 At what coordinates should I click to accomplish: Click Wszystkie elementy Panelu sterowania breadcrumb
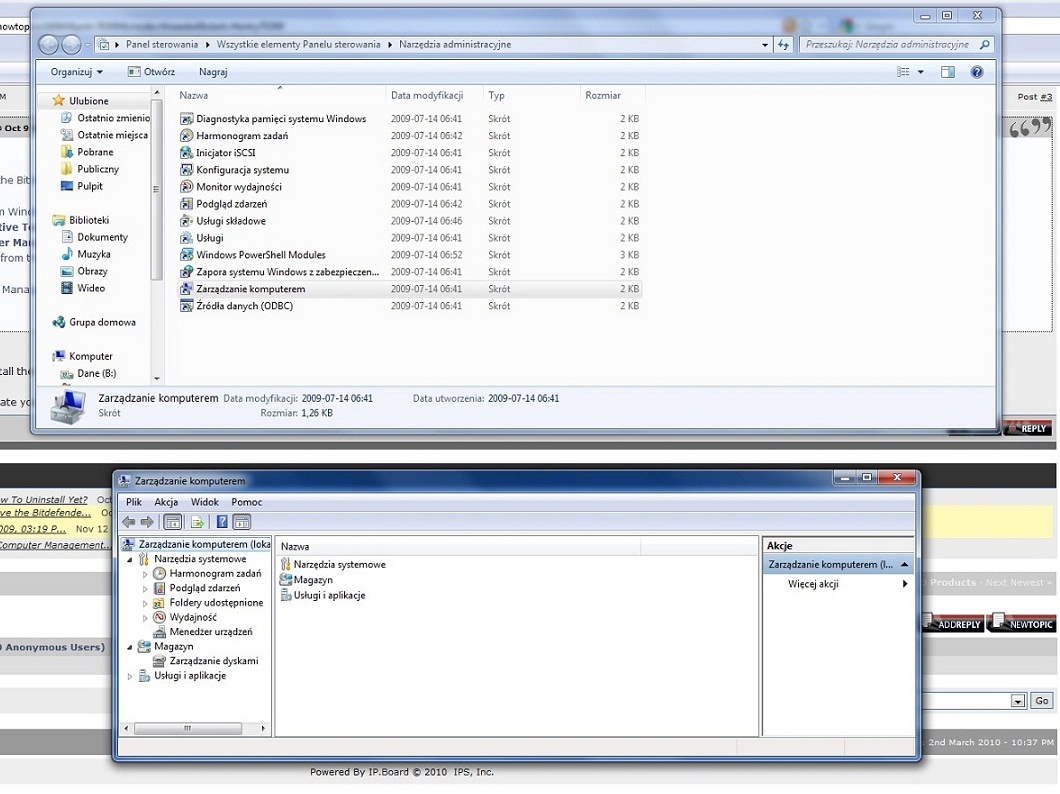click(x=298, y=45)
